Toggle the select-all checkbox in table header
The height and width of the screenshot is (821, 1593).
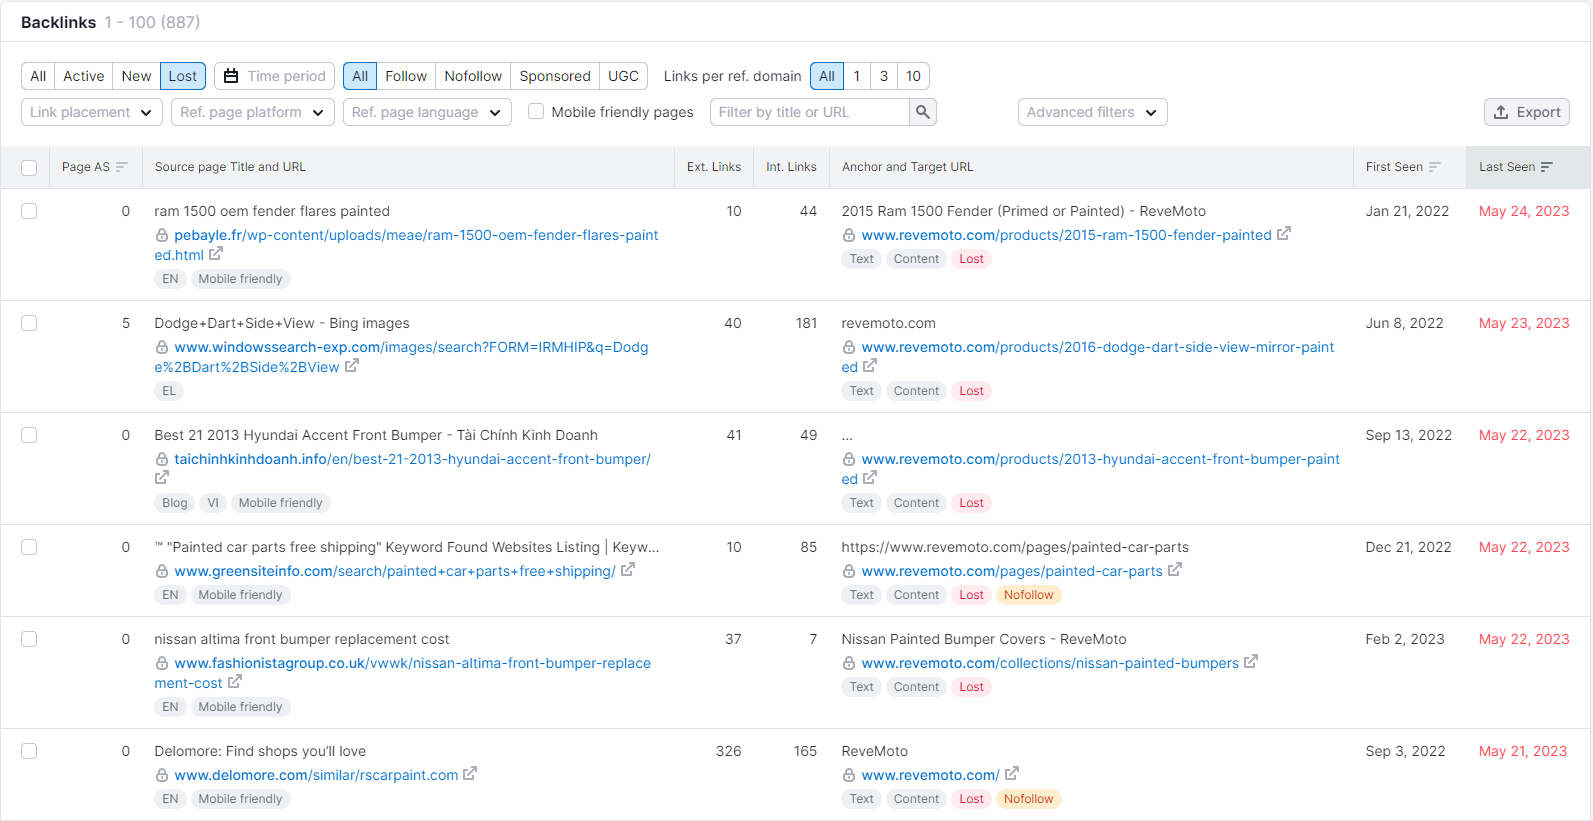point(29,168)
